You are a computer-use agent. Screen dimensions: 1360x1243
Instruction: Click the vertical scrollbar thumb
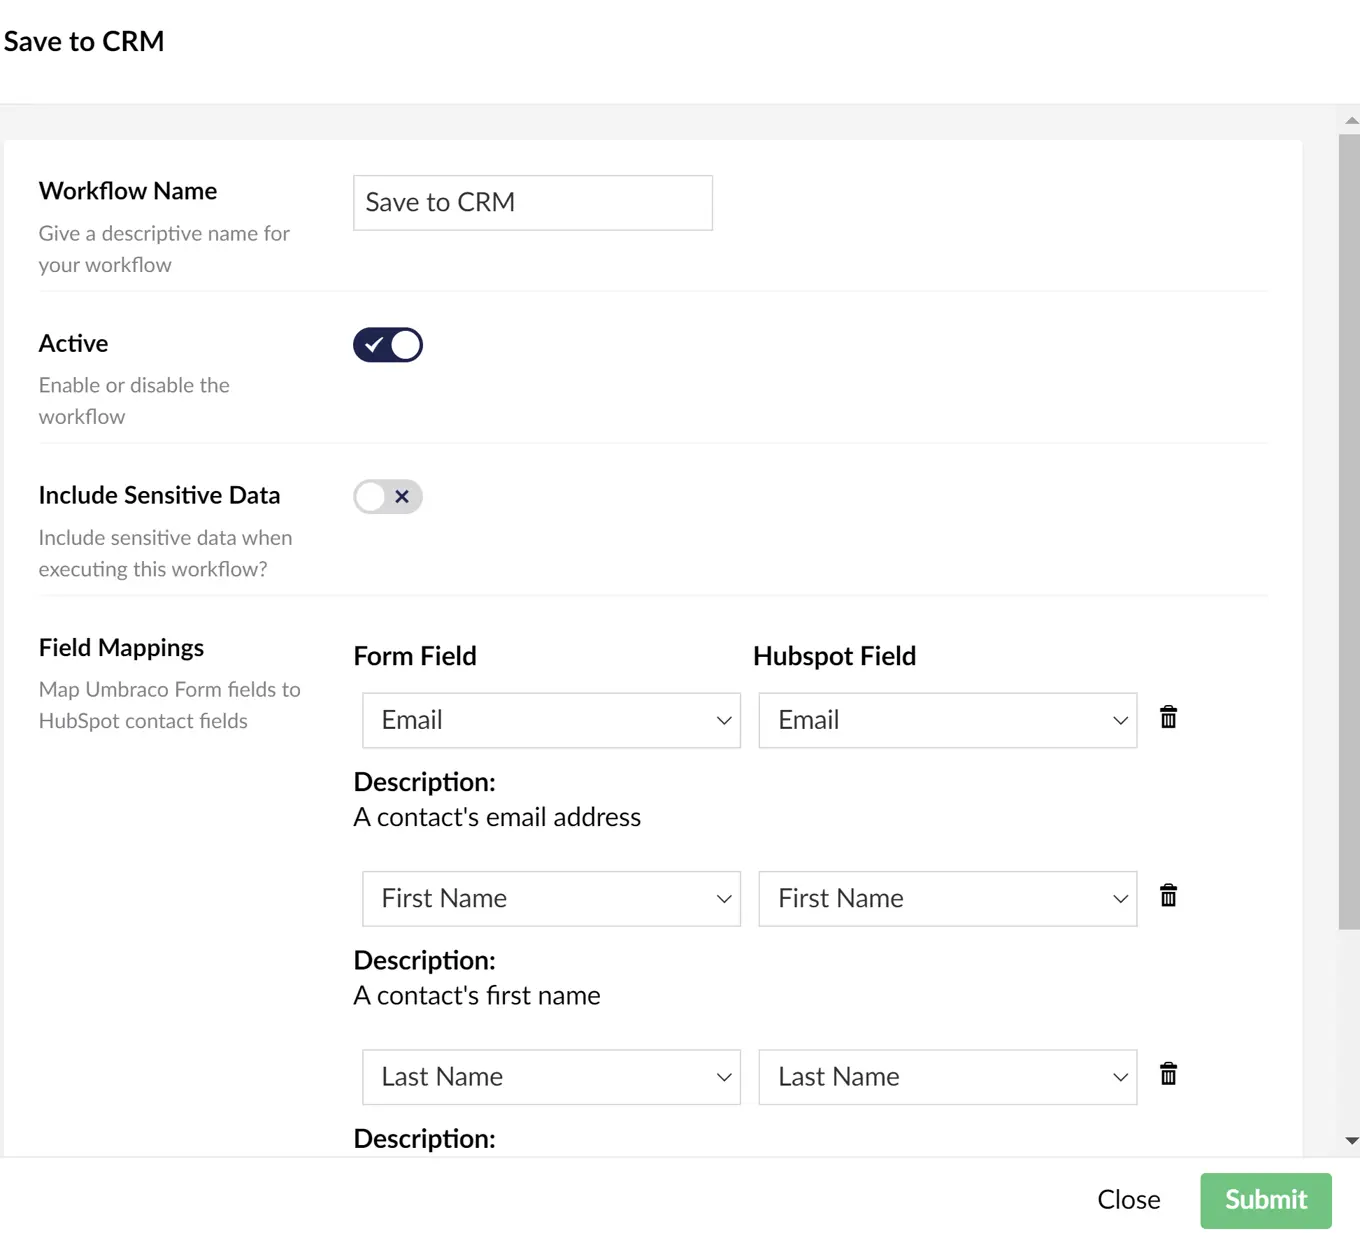pyautogui.click(x=1349, y=530)
